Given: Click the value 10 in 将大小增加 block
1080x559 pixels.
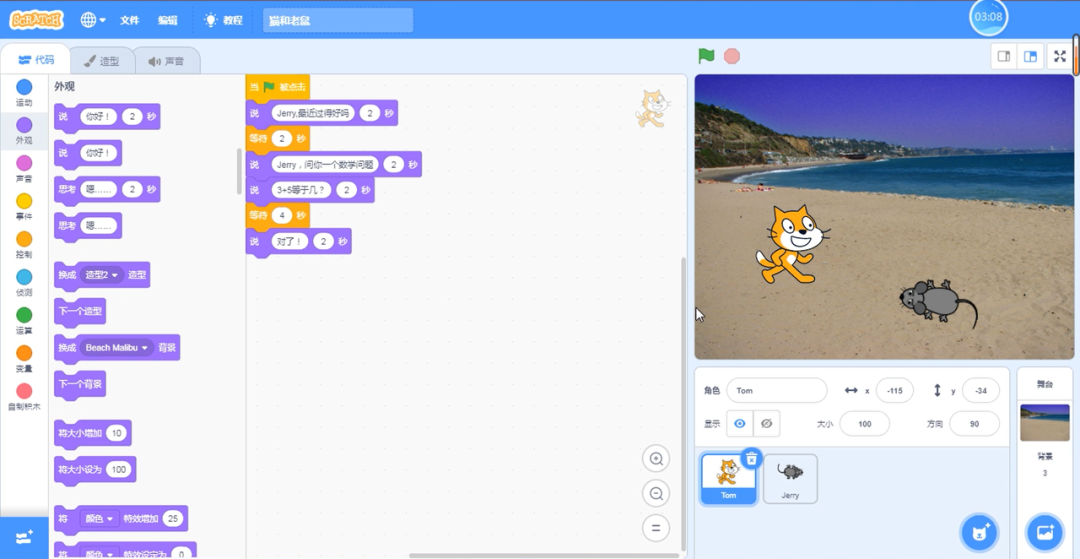Looking at the screenshot, I should 116,433.
